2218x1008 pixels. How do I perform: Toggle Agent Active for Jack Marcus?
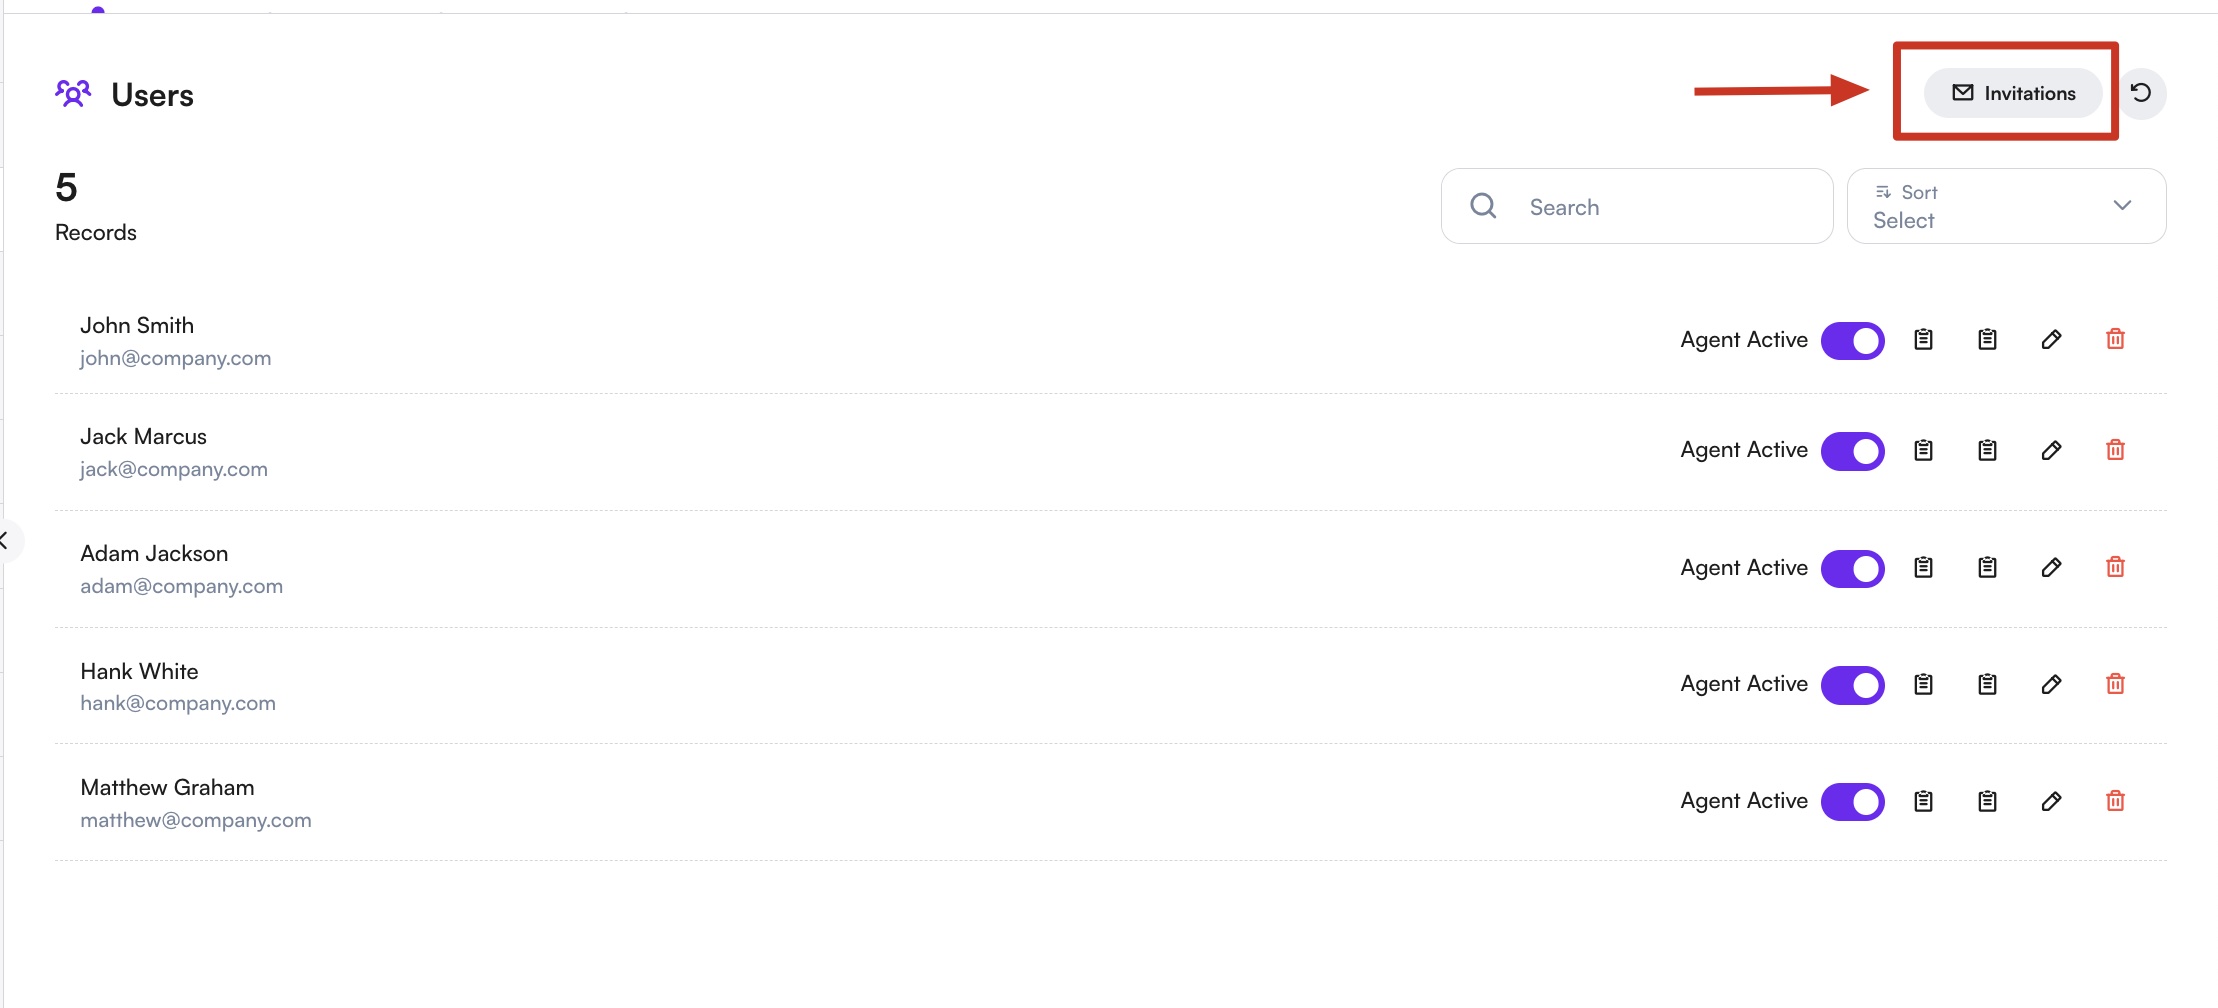pos(1852,451)
